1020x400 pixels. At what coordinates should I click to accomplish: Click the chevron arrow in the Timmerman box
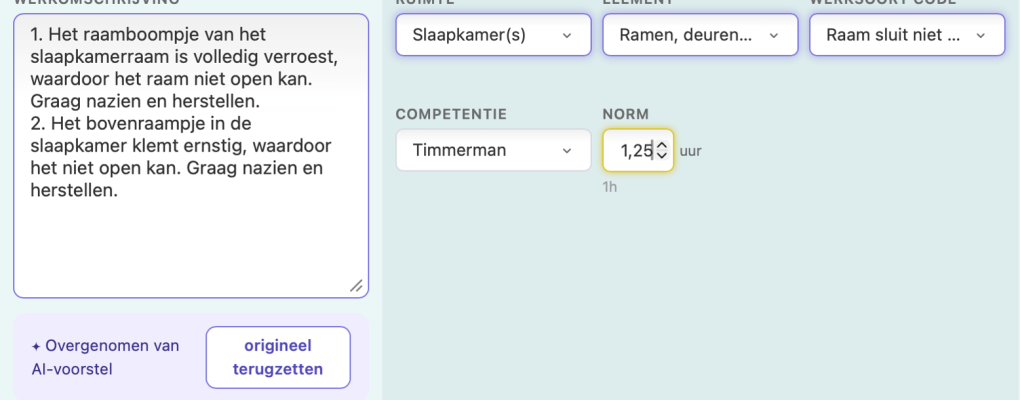pos(567,151)
